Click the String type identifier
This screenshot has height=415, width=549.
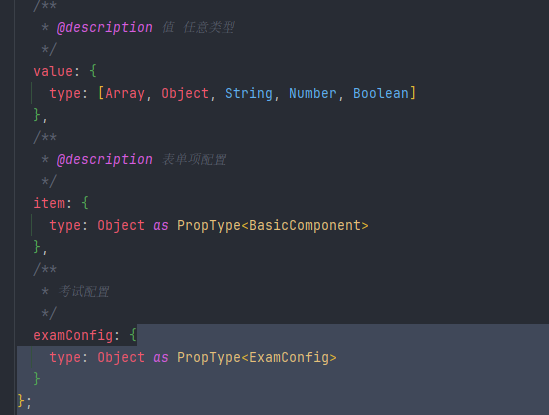pyautogui.click(x=249, y=94)
